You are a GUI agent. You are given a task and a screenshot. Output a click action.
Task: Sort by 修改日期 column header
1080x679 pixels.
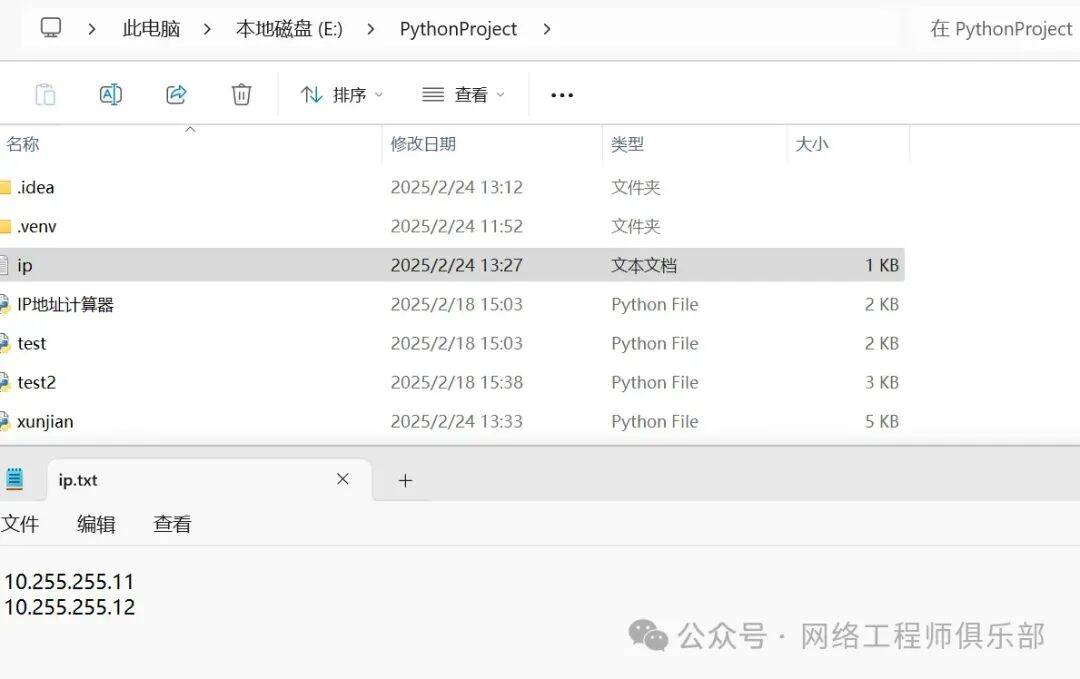(x=423, y=144)
